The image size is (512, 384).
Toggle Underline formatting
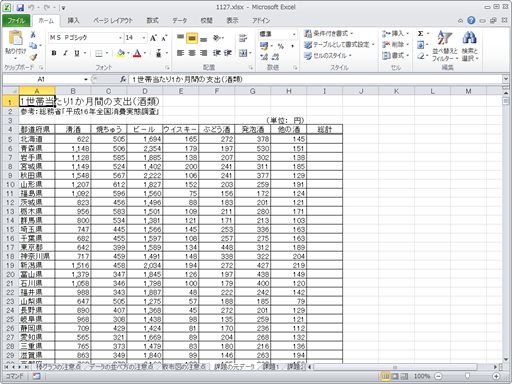(77, 53)
